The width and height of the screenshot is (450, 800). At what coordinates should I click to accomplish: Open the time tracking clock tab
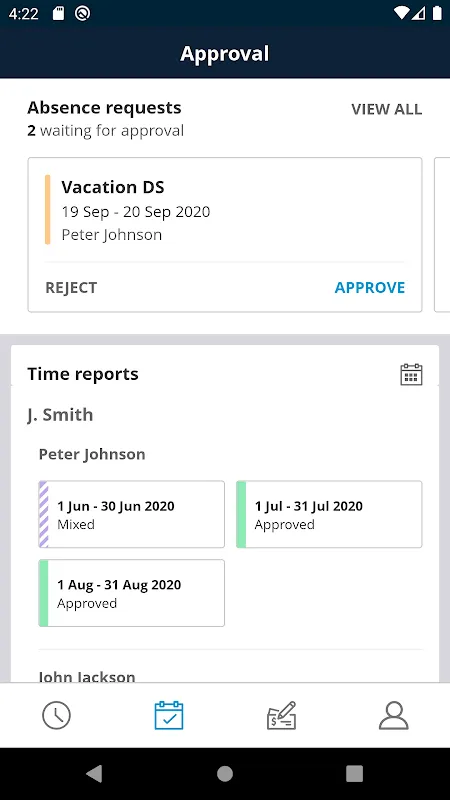point(56,715)
